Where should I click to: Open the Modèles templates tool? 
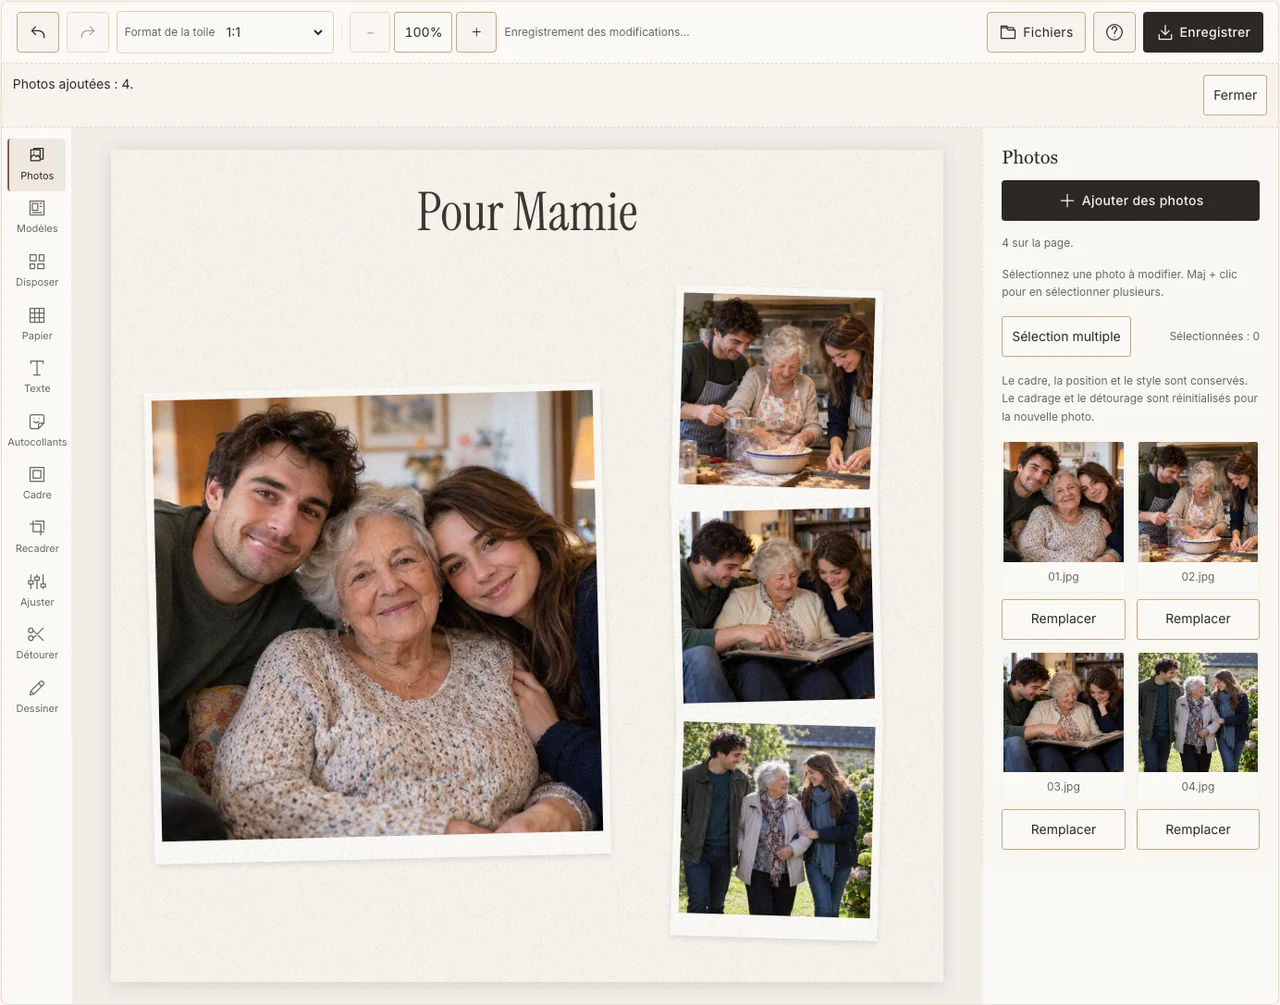pos(37,217)
